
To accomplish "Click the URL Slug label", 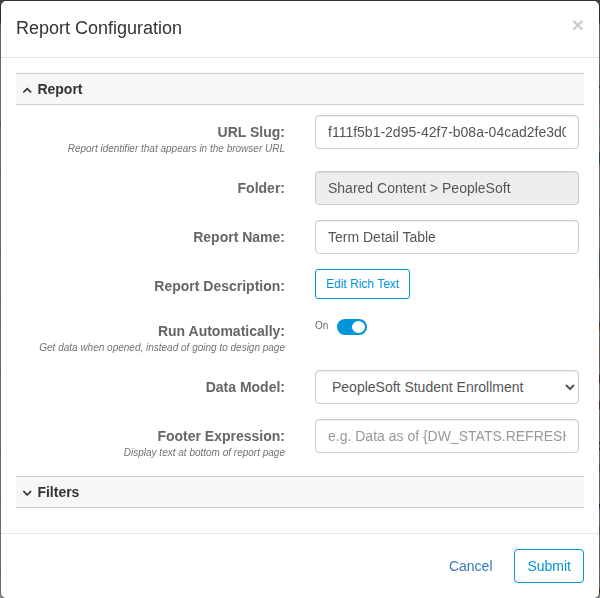I will (x=251, y=132).
